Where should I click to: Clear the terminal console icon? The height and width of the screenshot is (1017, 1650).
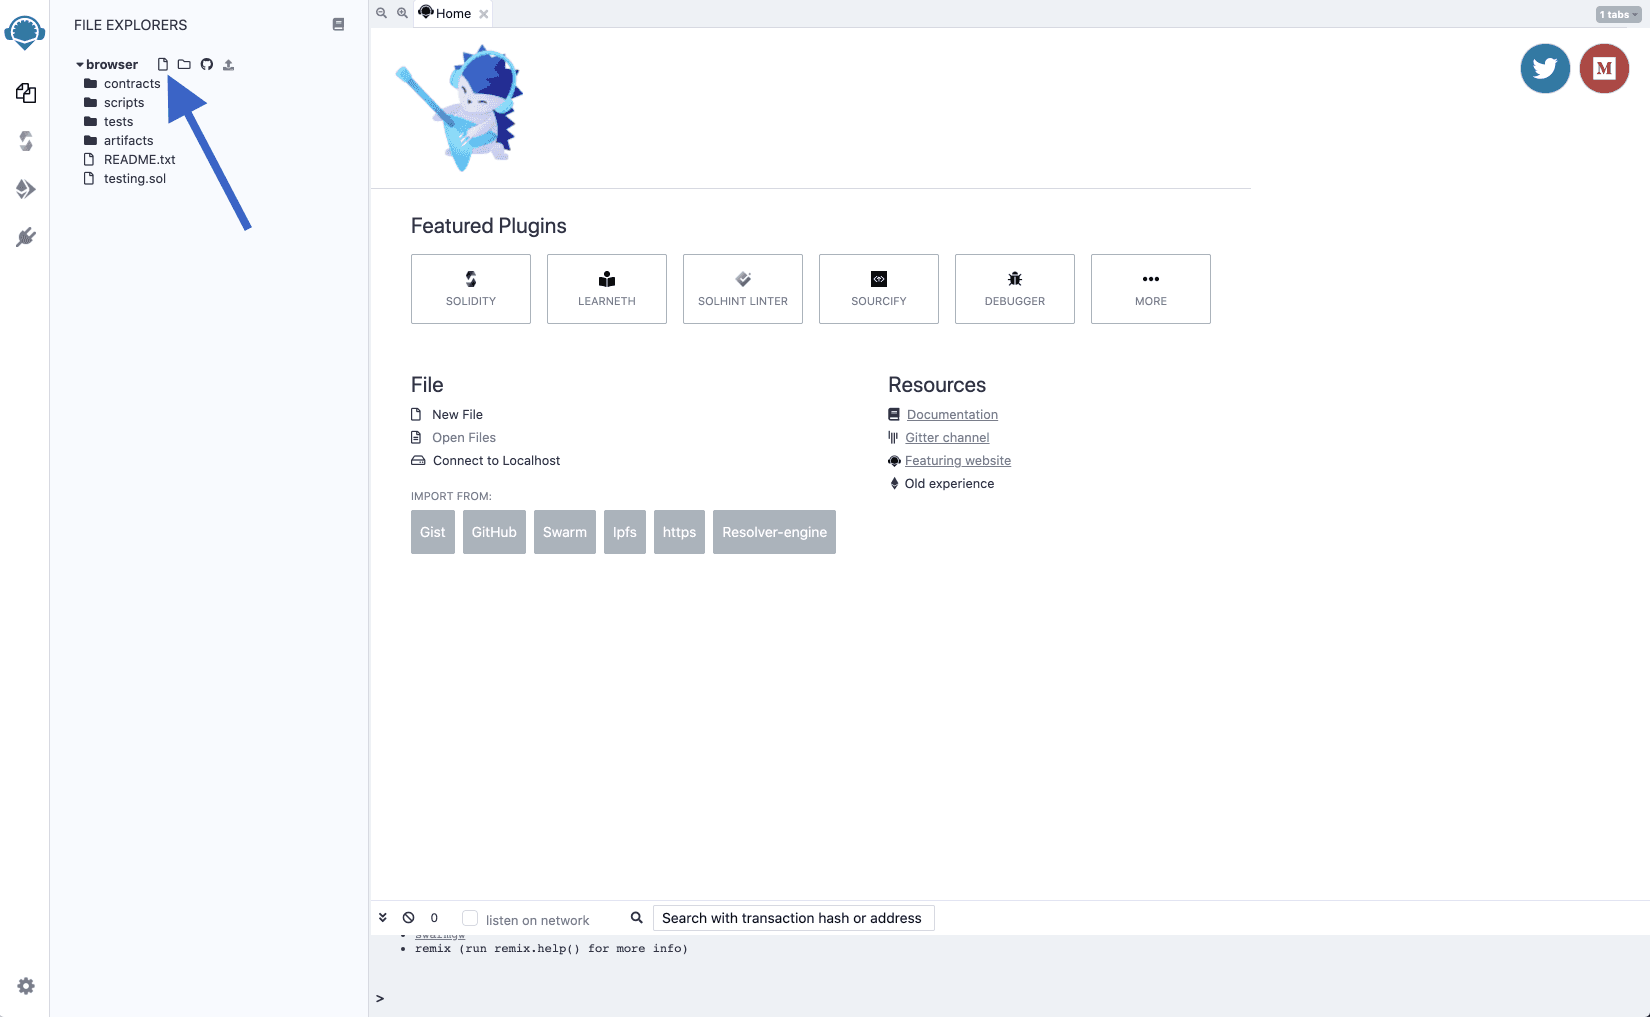tap(408, 917)
